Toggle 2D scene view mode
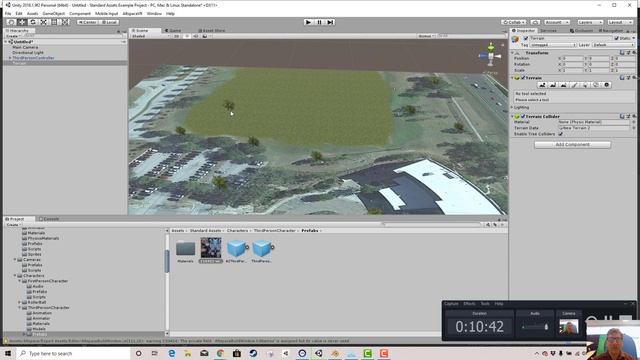Image resolution: width=640 pixels, height=360 pixels. tap(176, 36)
